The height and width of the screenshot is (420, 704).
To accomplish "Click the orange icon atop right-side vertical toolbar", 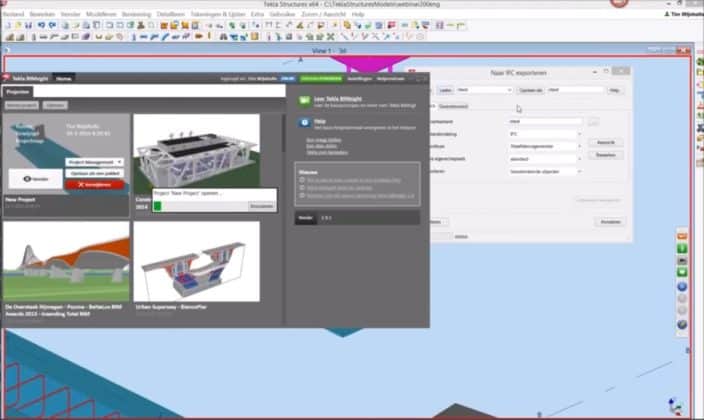I will [x=682, y=236].
